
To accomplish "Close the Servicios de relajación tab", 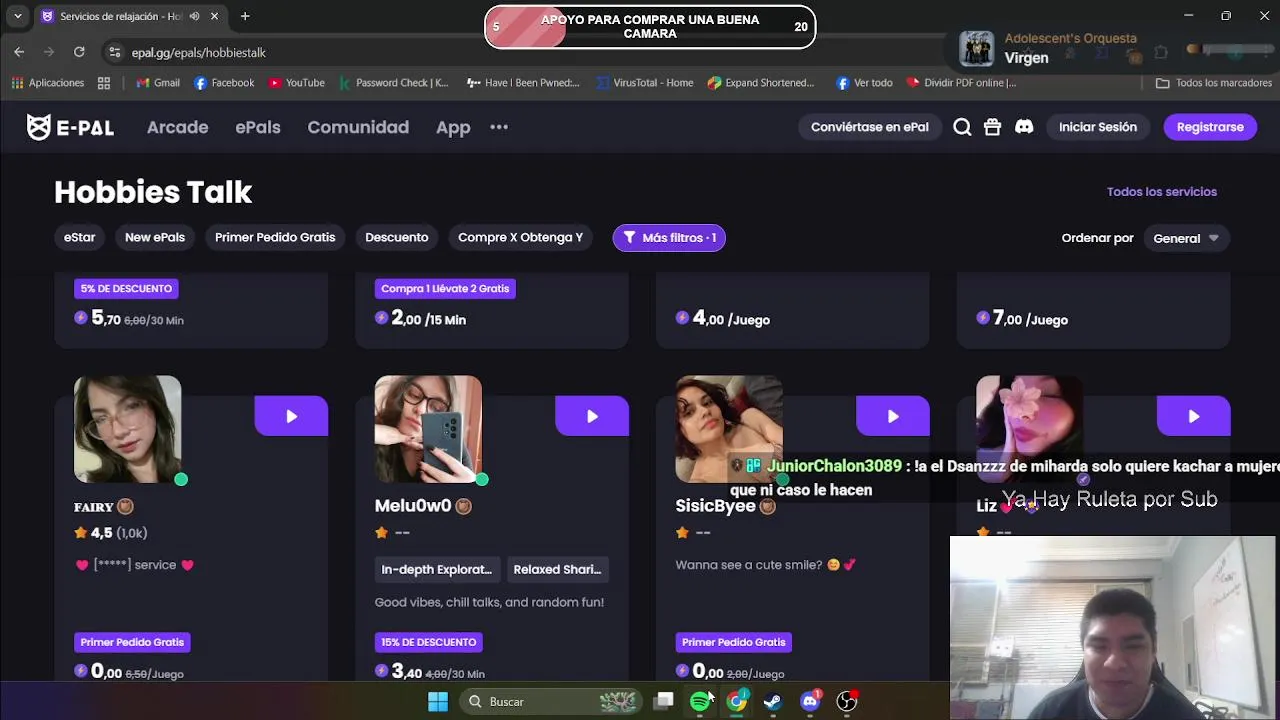I will pyautogui.click(x=215, y=16).
